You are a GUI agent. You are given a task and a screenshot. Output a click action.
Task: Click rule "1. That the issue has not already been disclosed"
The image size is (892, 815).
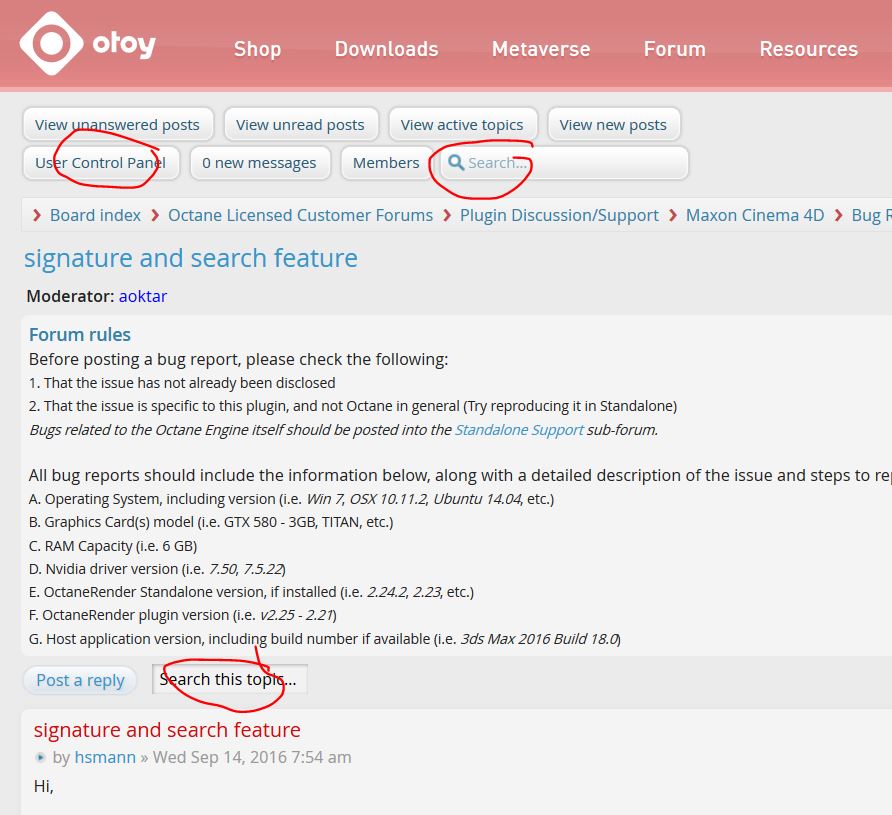tap(182, 383)
